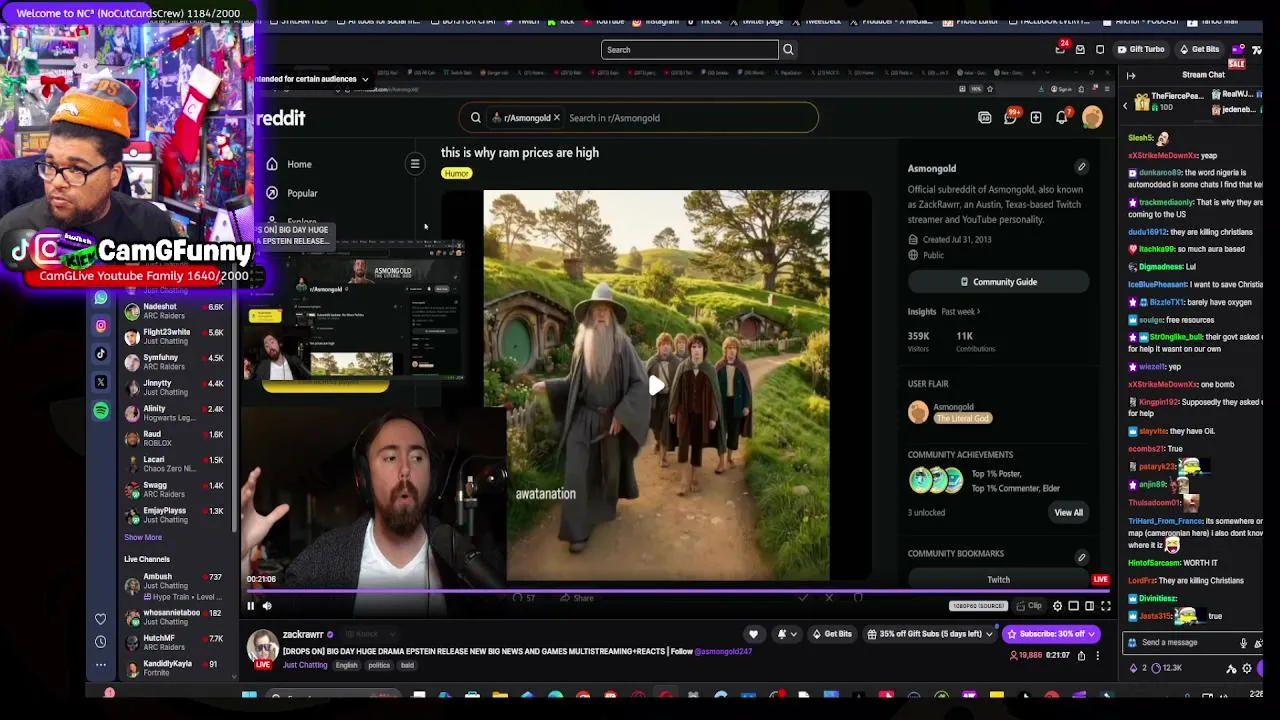Open WhatsApp icon in left sidebar

point(101,298)
